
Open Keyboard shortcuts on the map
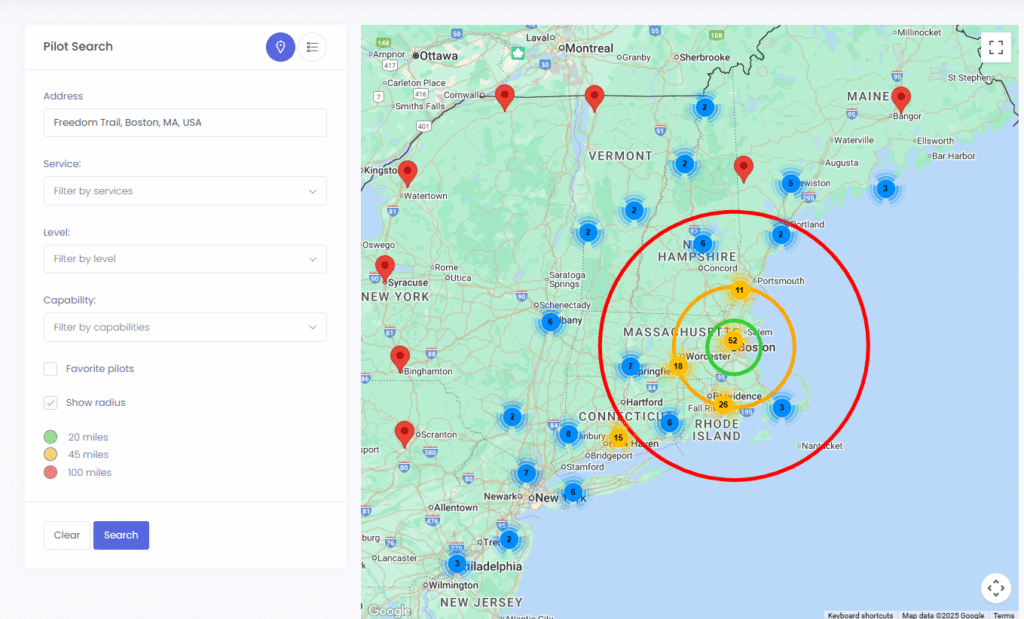860,615
